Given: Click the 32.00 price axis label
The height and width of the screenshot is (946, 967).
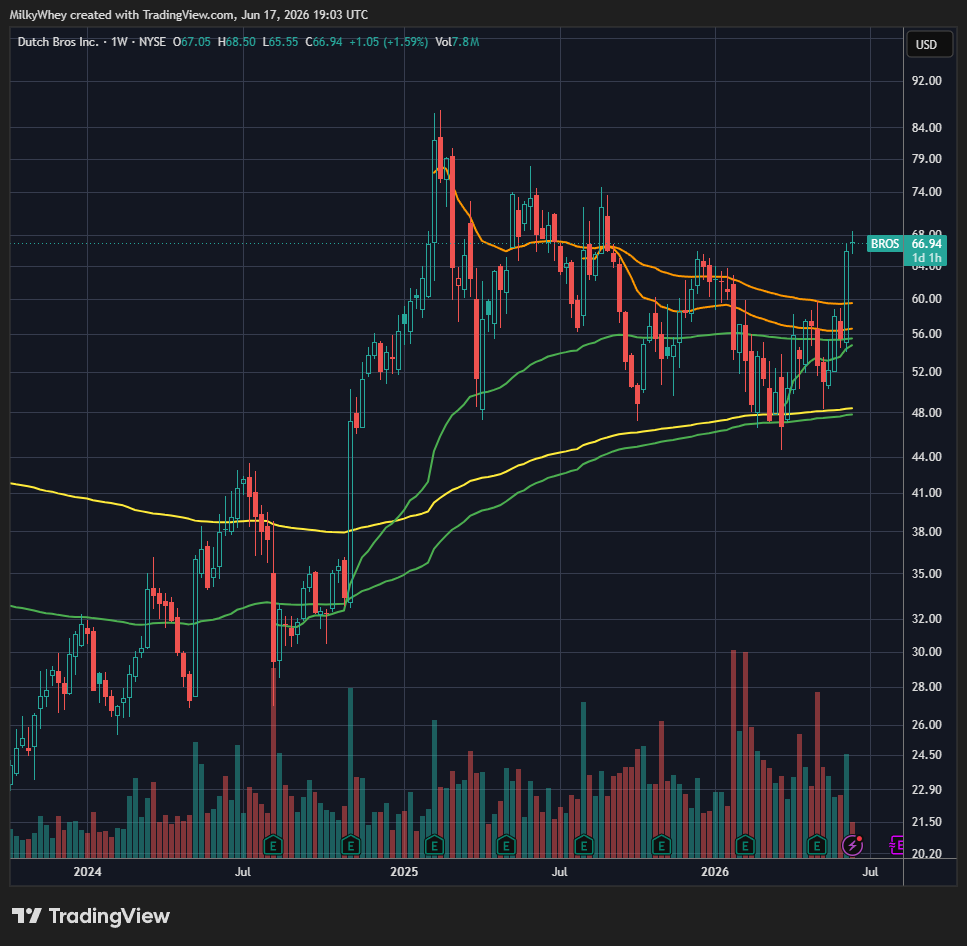Looking at the screenshot, I should (926, 619).
